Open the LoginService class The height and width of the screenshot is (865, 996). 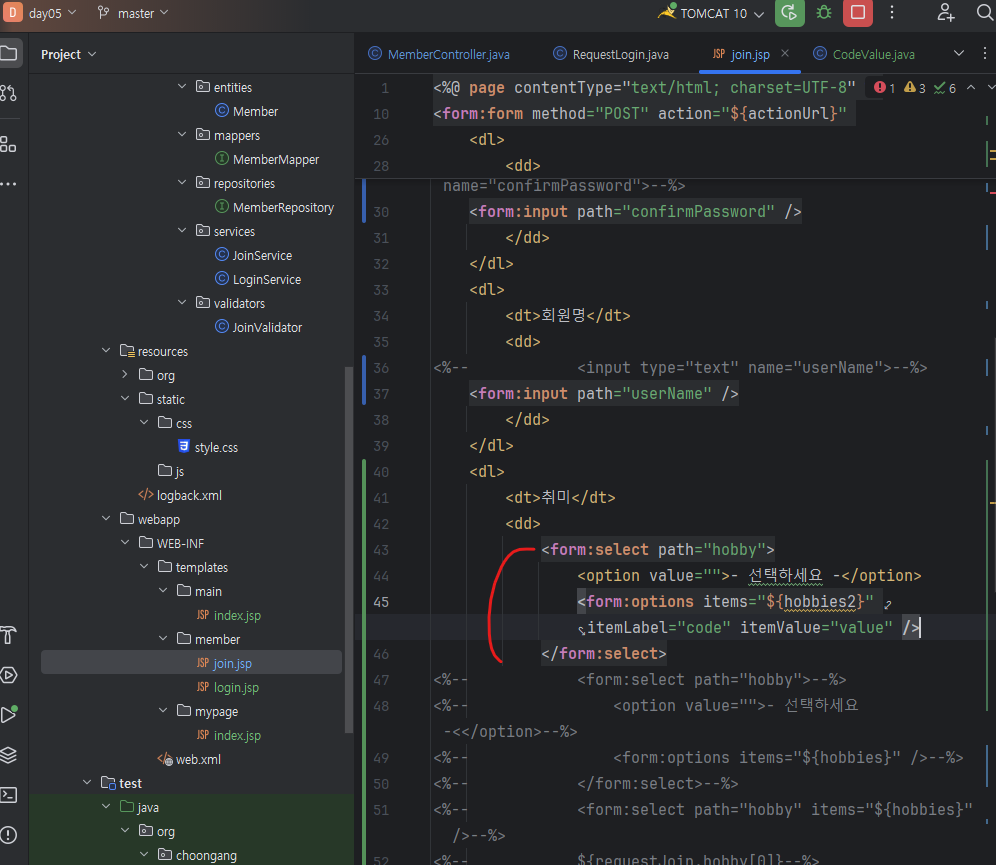tap(258, 279)
